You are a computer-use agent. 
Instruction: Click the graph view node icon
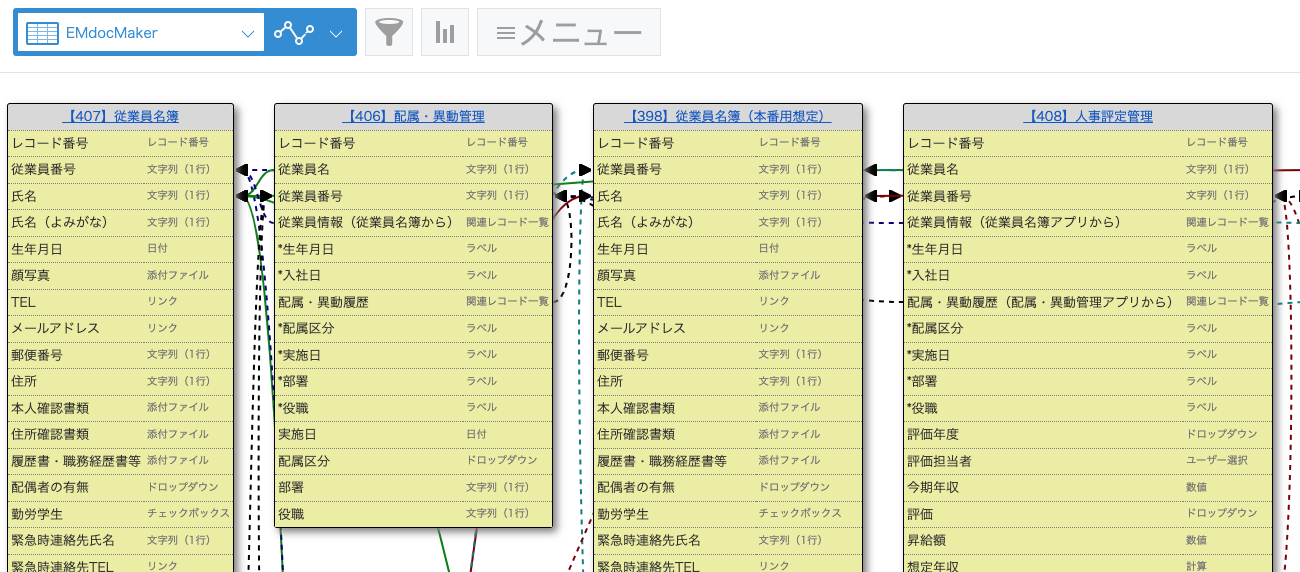point(293,33)
